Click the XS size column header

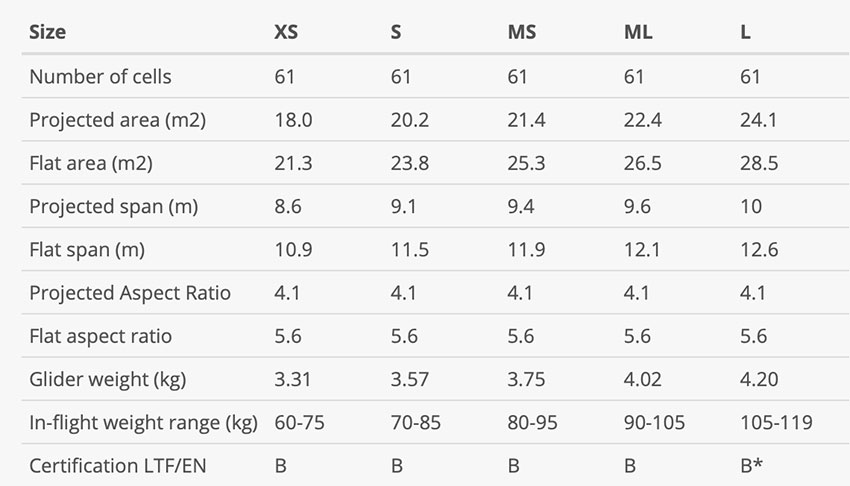click(x=286, y=32)
